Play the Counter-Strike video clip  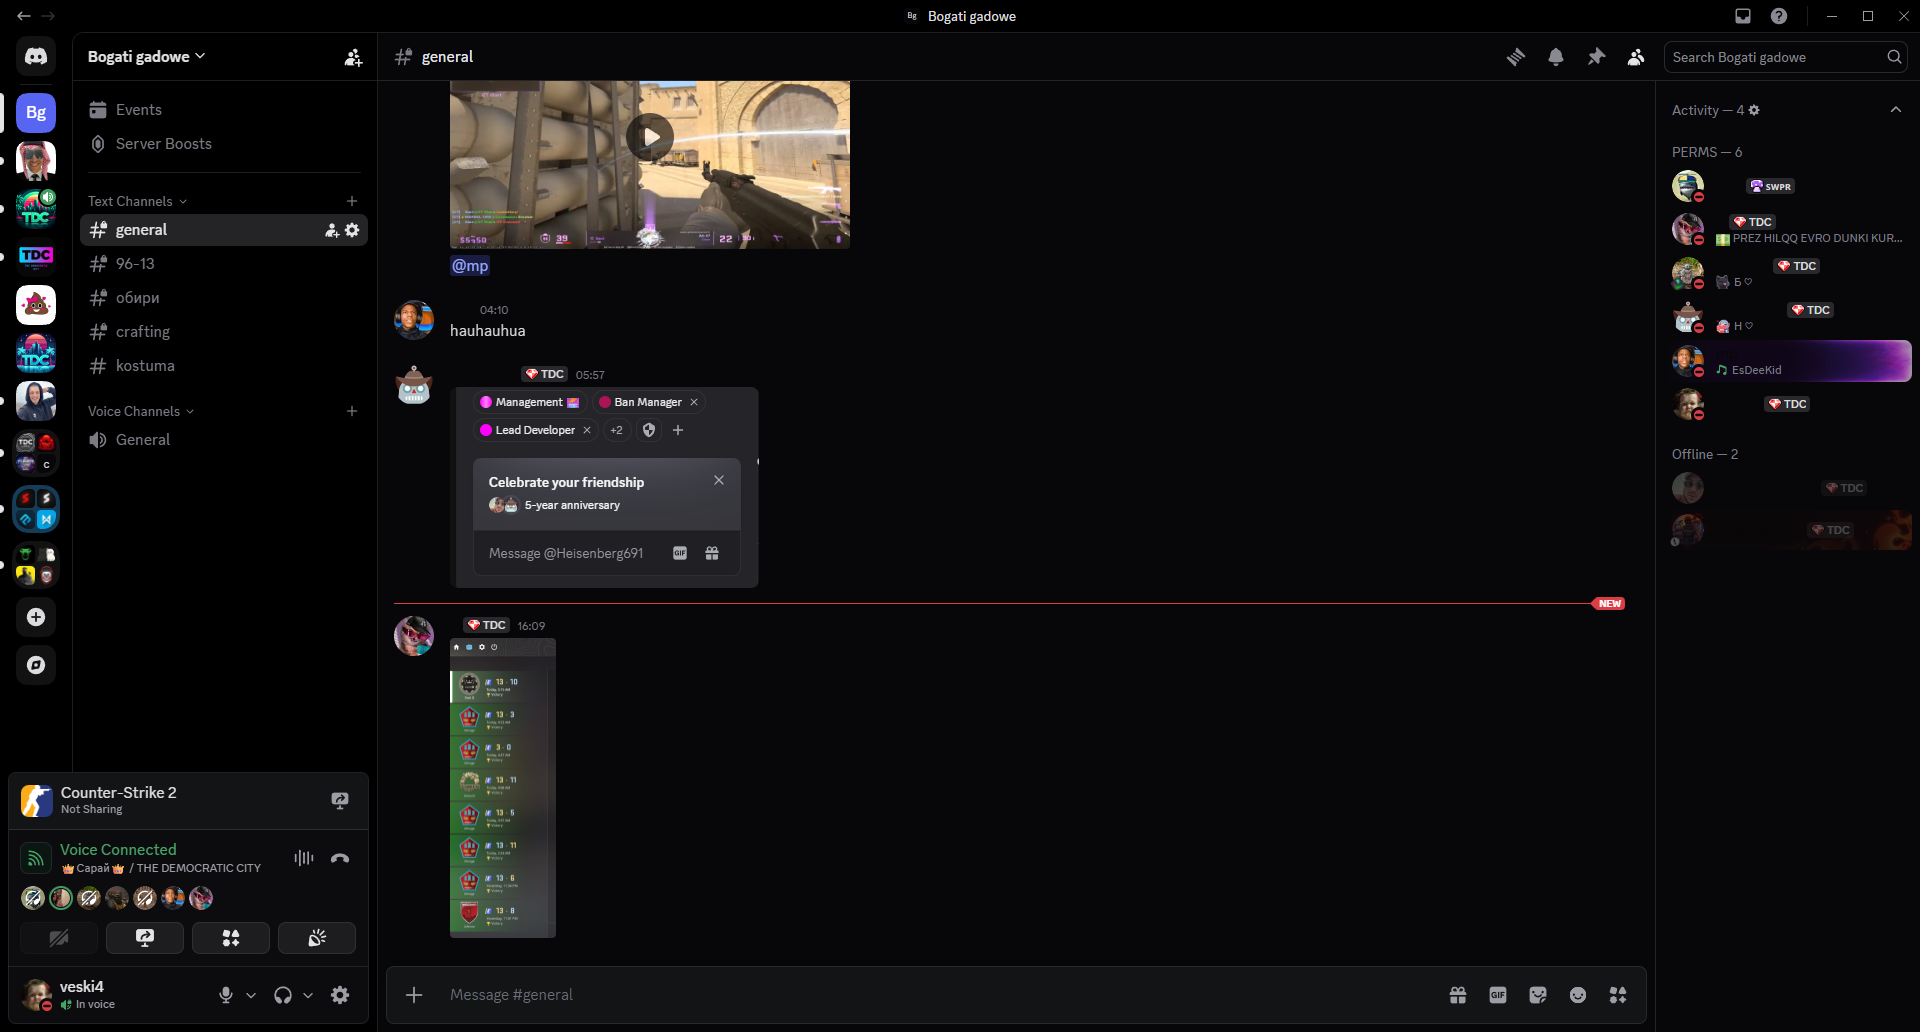click(650, 137)
